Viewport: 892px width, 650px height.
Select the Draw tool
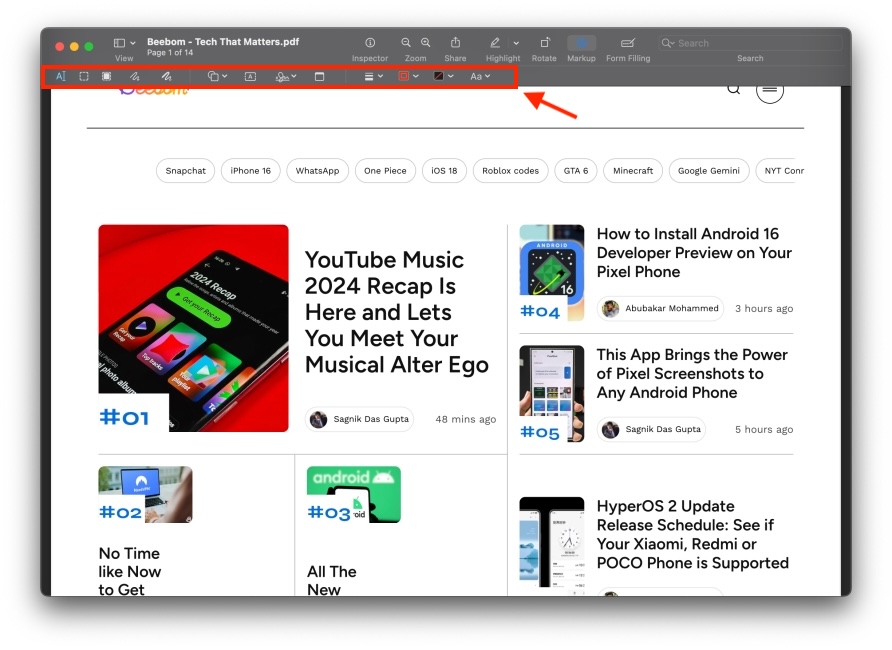pos(167,75)
